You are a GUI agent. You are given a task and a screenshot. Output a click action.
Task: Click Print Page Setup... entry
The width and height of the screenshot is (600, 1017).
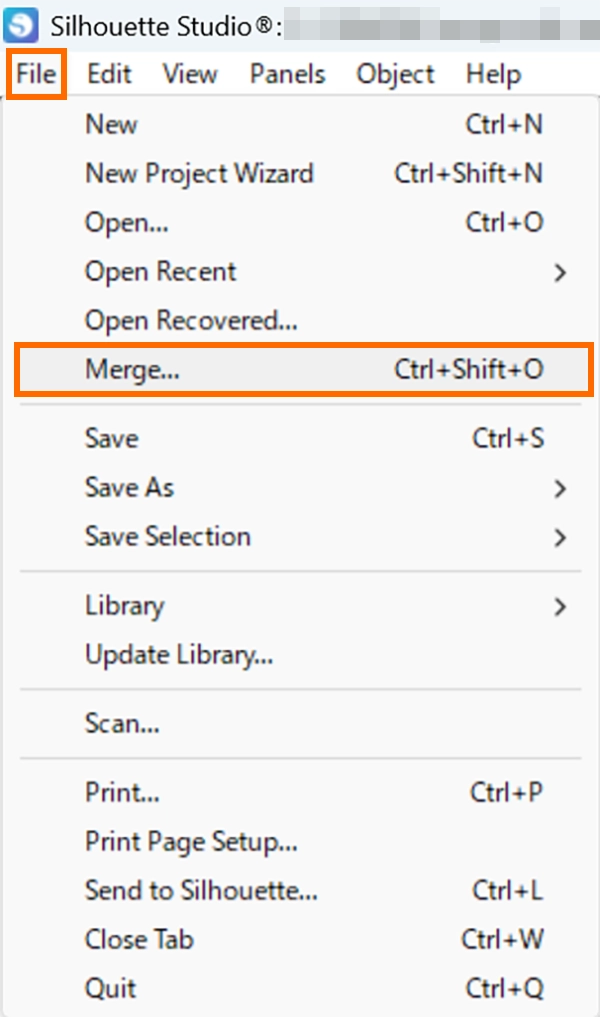tap(191, 842)
